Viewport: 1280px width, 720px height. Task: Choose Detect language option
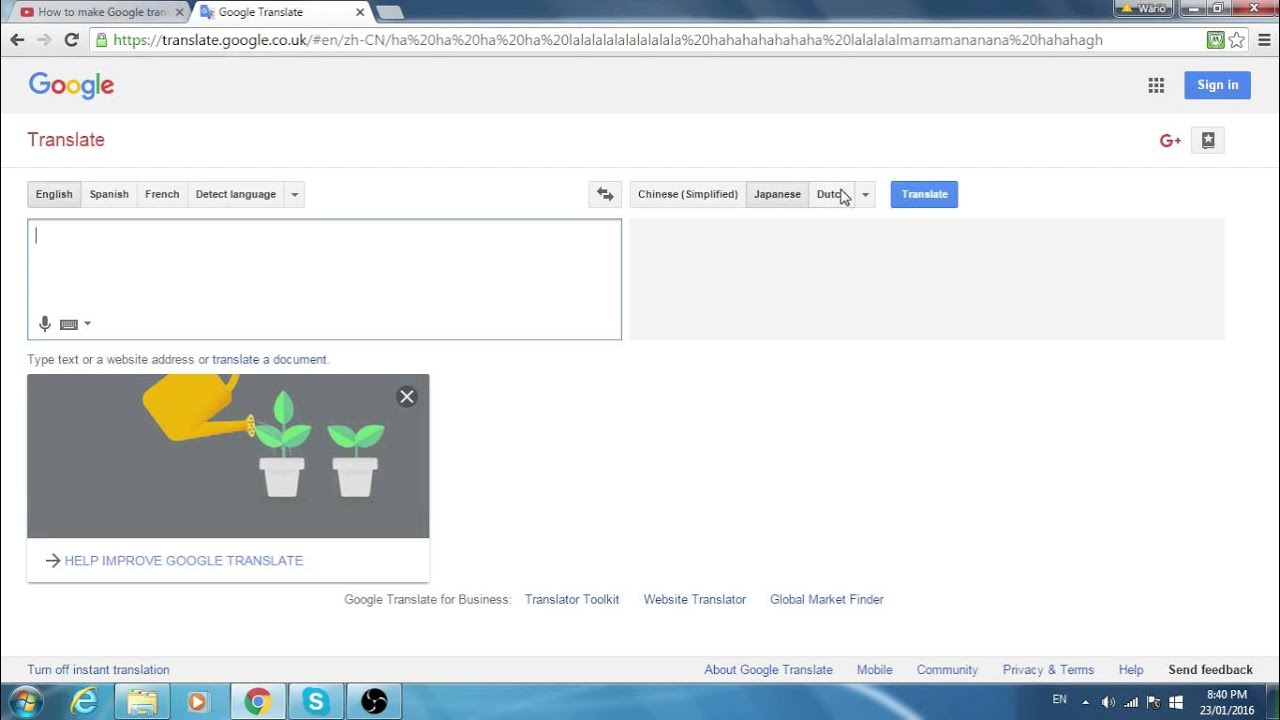coord(236,194)
